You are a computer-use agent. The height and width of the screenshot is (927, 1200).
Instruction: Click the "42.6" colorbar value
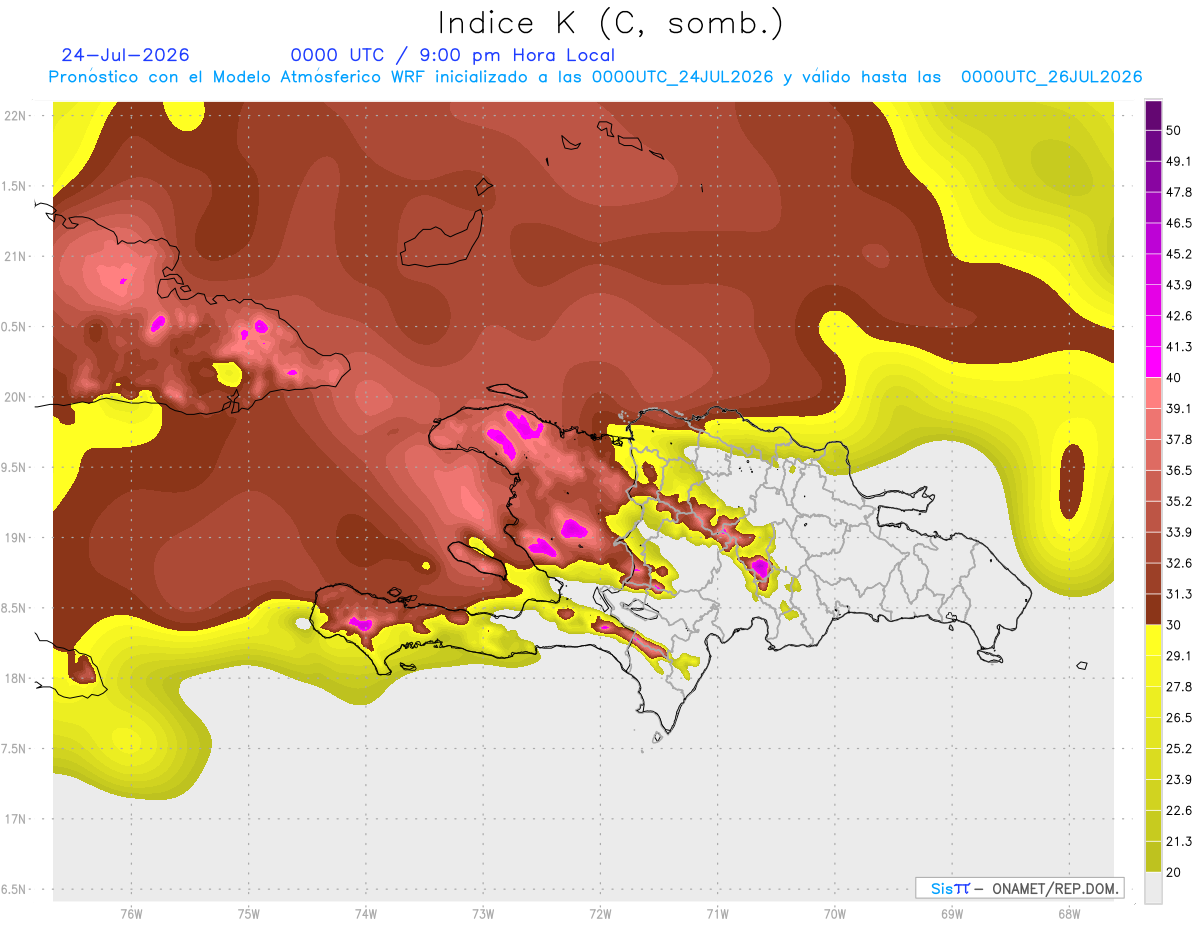tap(1178, 316)
